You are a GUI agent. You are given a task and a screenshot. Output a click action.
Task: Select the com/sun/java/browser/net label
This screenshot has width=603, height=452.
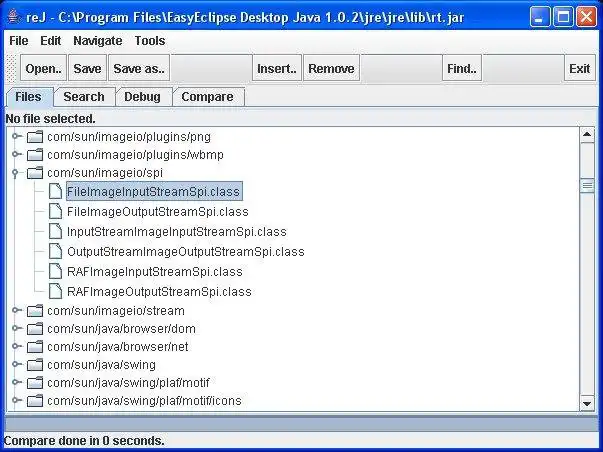(118, 347)
